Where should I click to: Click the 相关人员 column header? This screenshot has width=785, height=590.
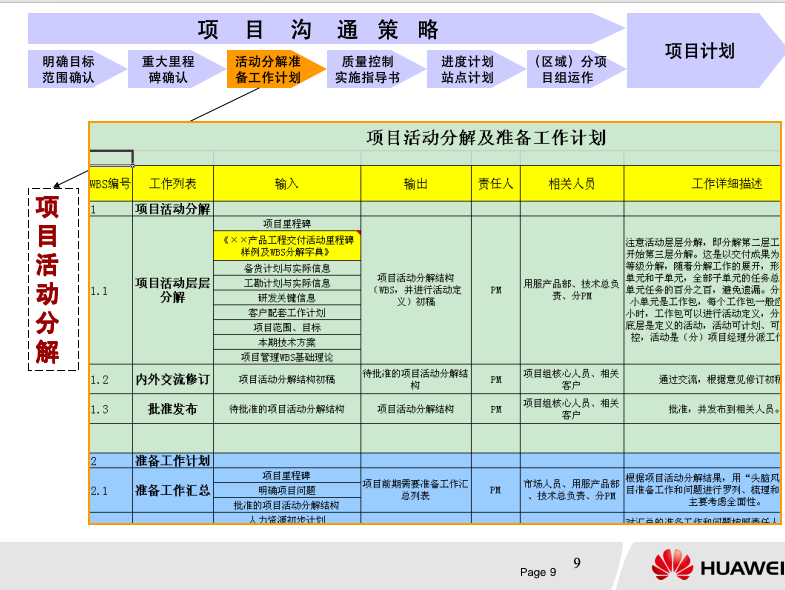(572, 184)
